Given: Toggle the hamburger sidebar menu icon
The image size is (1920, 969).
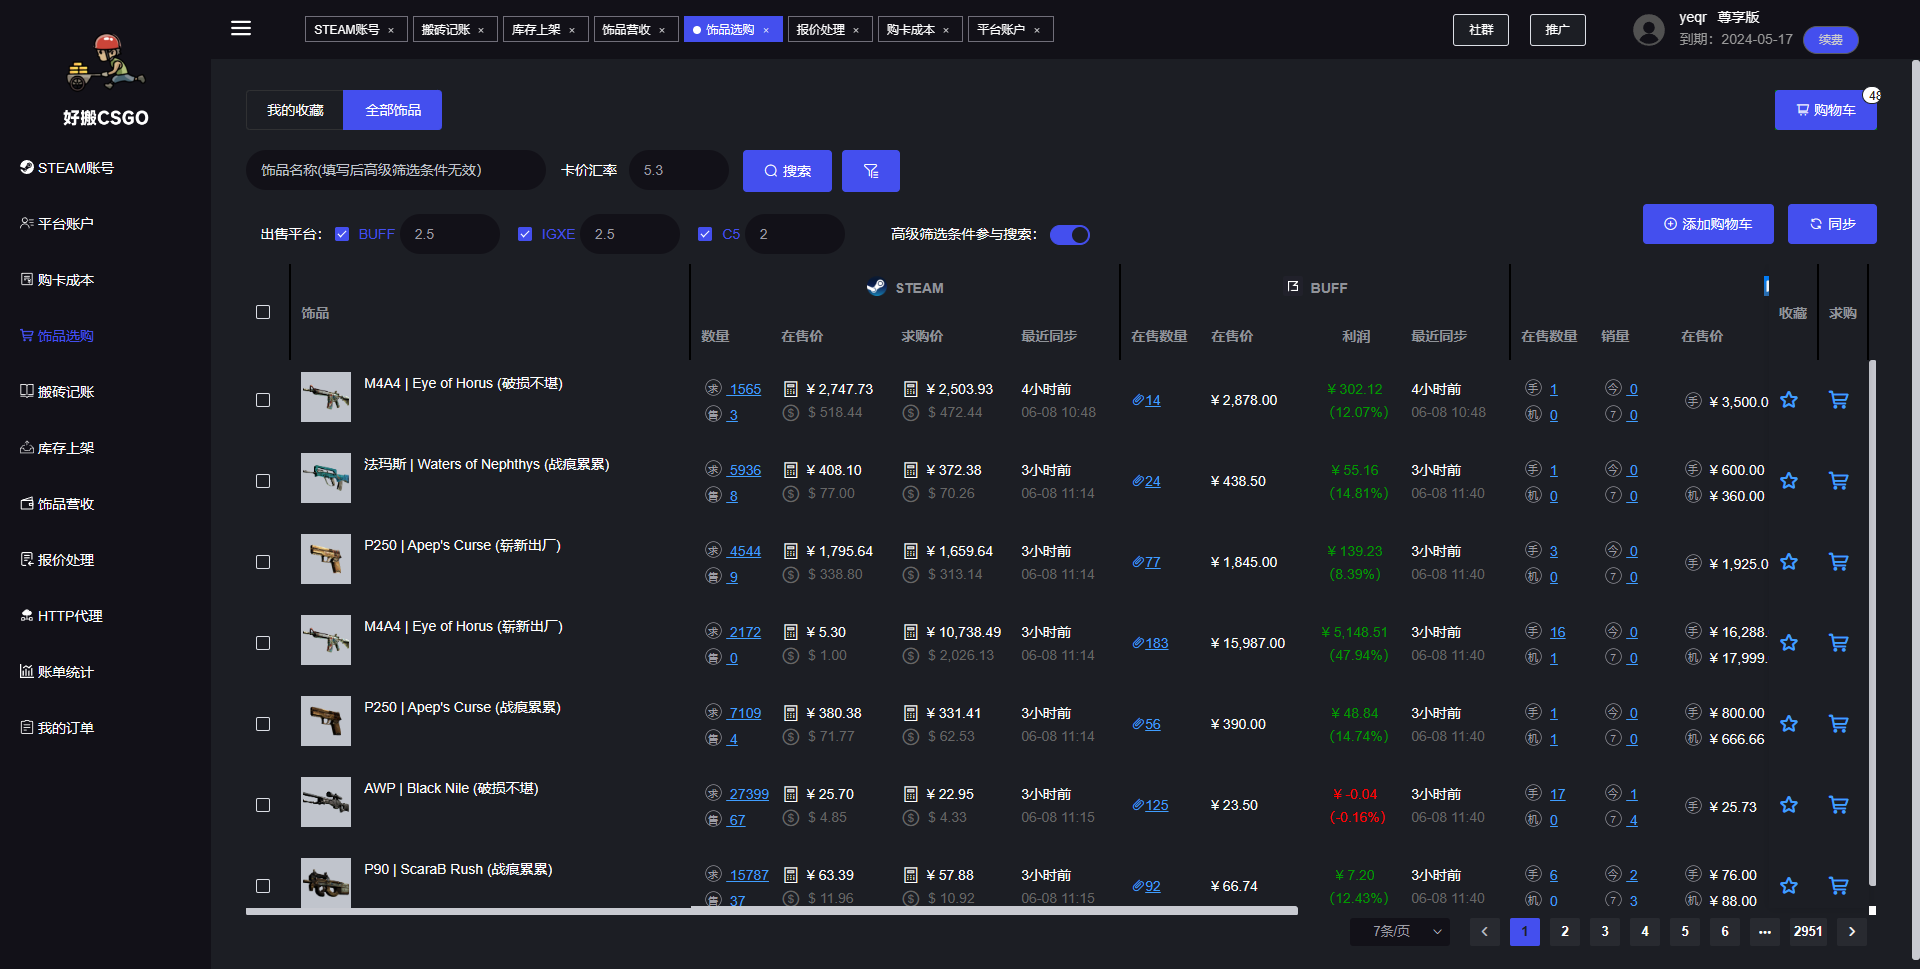Looking at the screenshot, I should 241,28.
